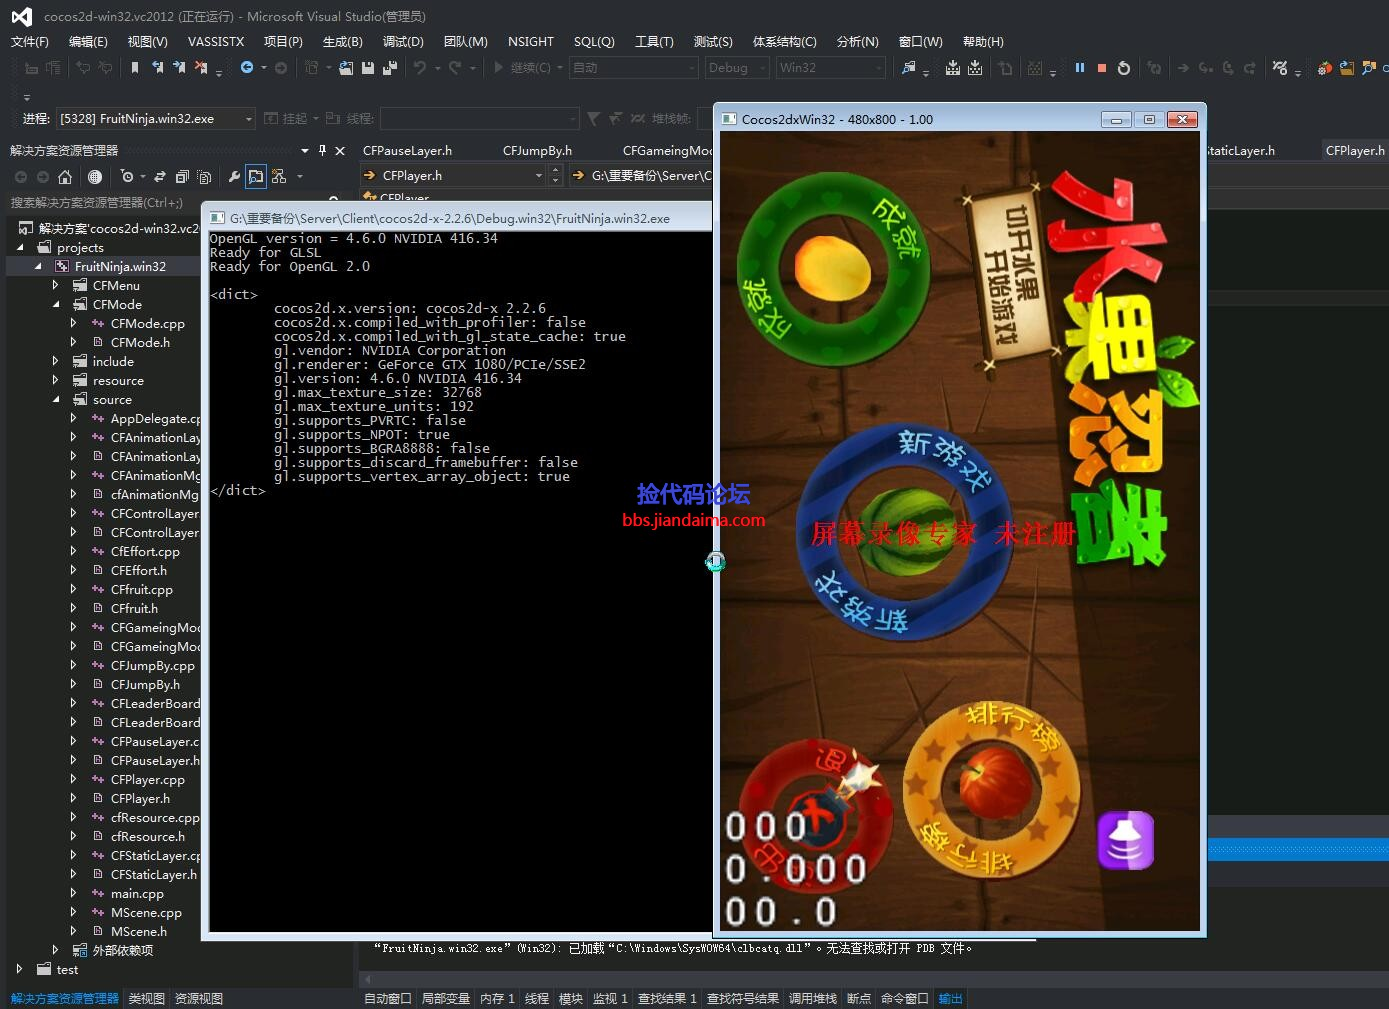Pause debugging with the break-all button

(x=1080, y=67)
